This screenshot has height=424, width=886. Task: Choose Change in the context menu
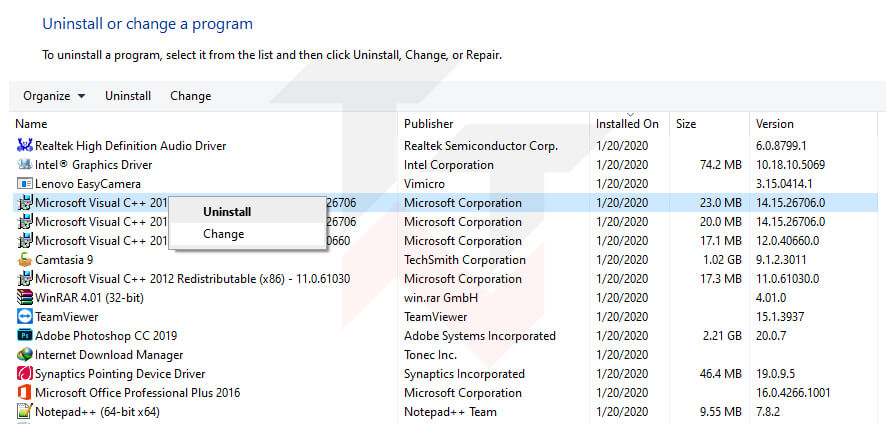224,234
